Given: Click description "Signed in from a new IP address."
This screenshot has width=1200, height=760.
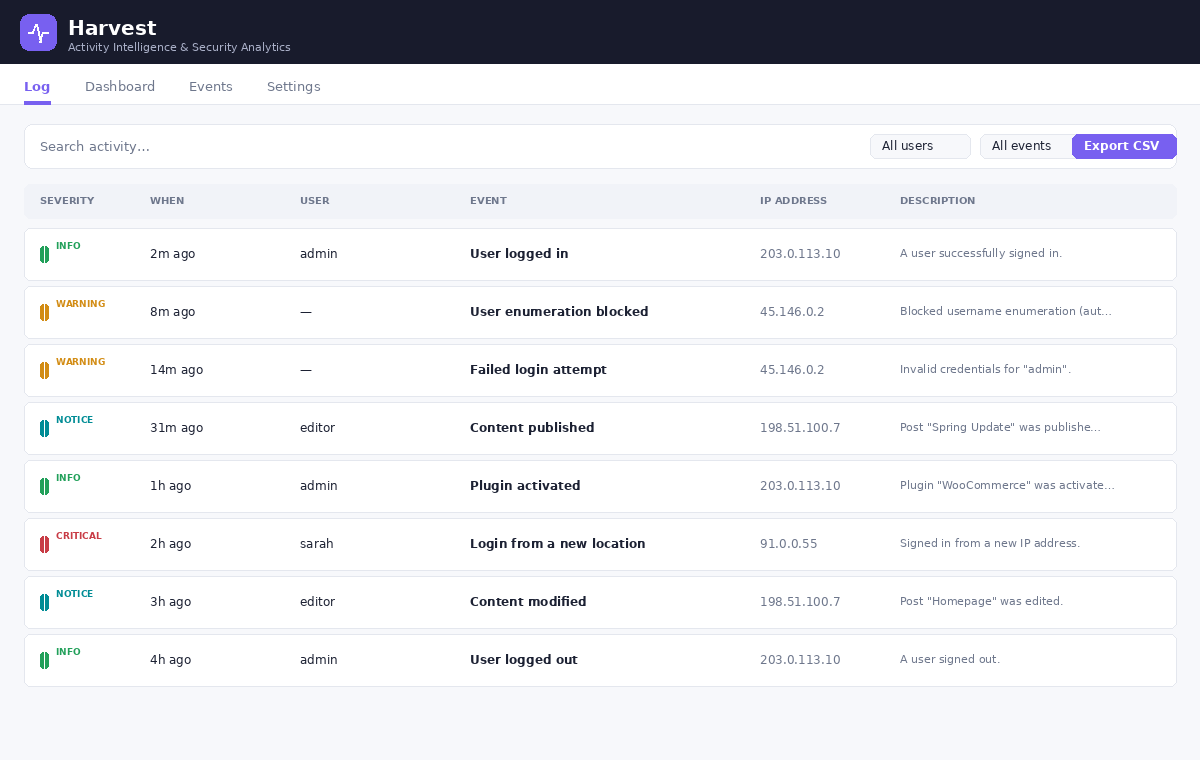Looking at the screenshot, I should [990, 544].
